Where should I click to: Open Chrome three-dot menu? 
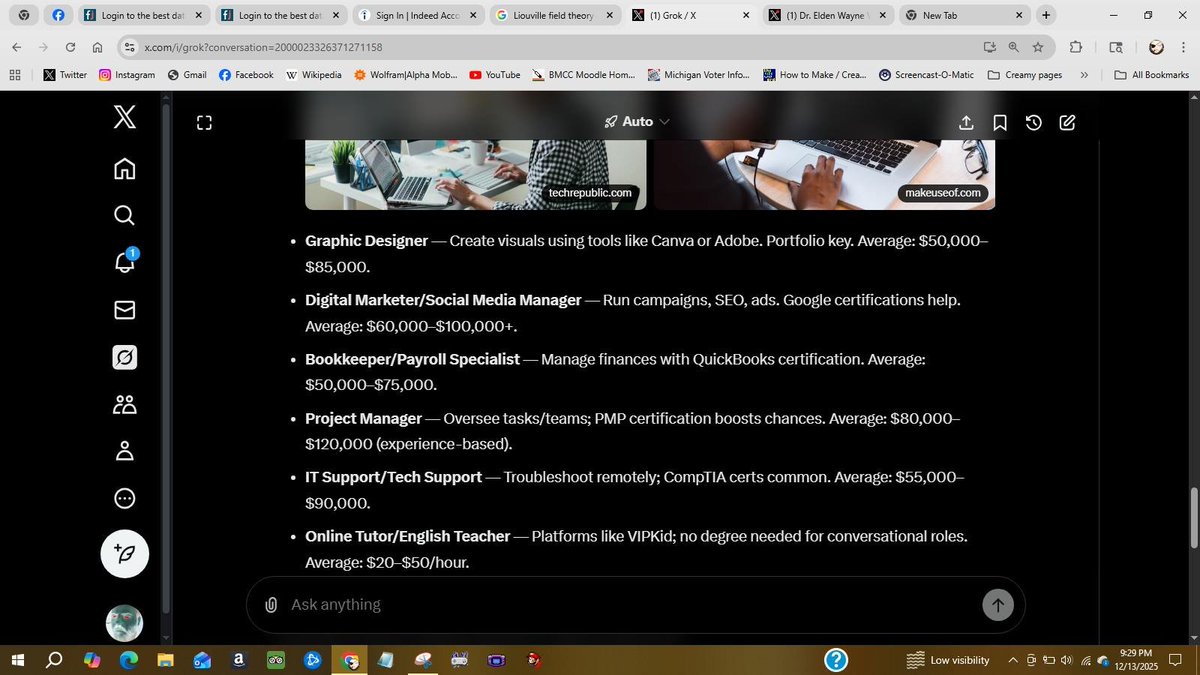click(x=1183, y=47)
